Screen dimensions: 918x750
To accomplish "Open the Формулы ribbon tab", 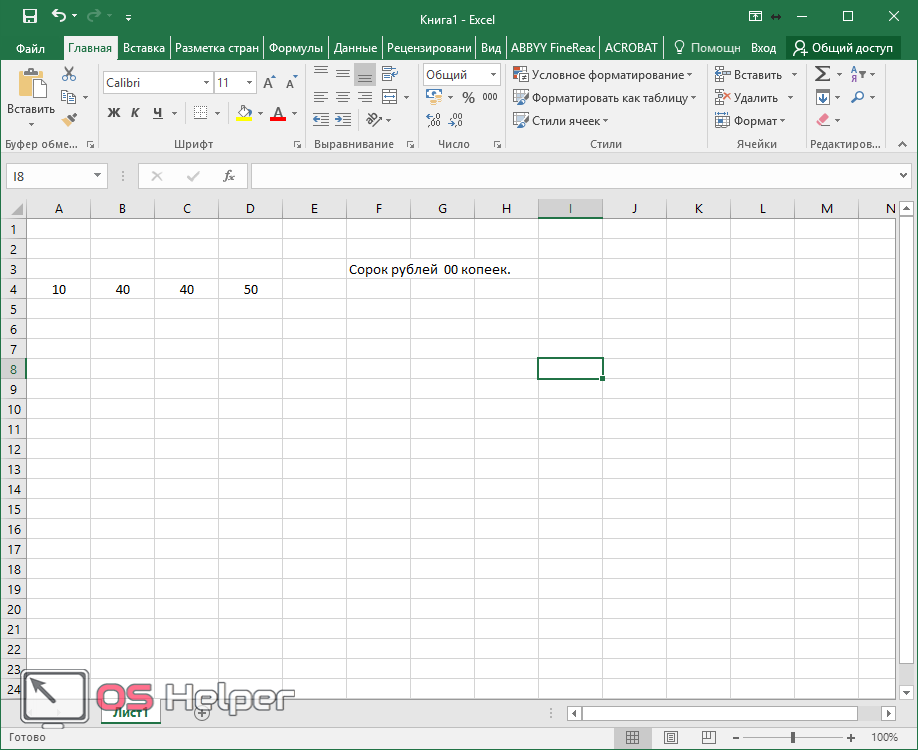I will [x=296, y=48].
